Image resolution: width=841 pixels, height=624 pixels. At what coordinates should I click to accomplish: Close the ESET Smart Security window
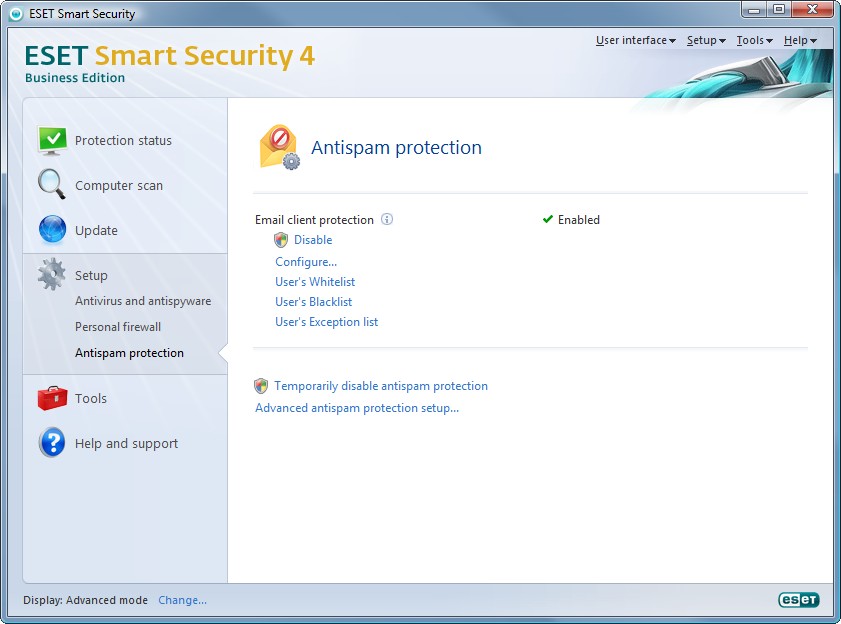click(x=812, y=9)
